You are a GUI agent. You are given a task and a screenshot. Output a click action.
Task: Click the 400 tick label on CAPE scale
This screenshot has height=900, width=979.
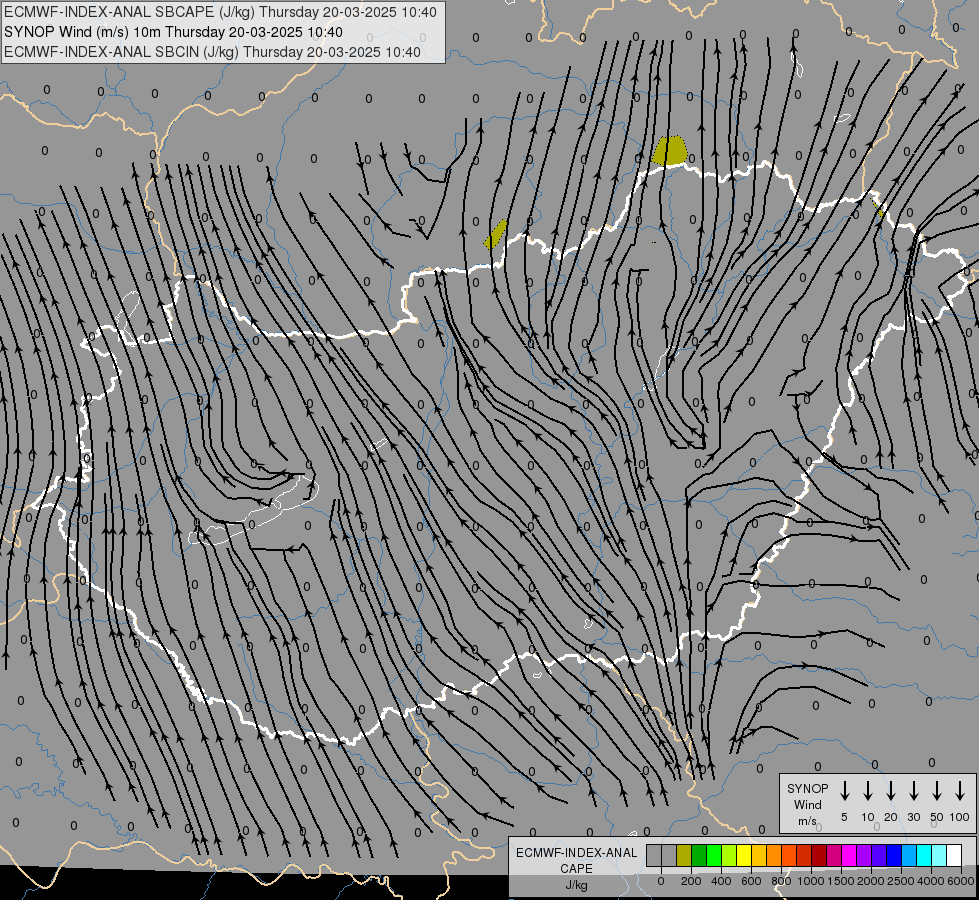coord(721,881)
